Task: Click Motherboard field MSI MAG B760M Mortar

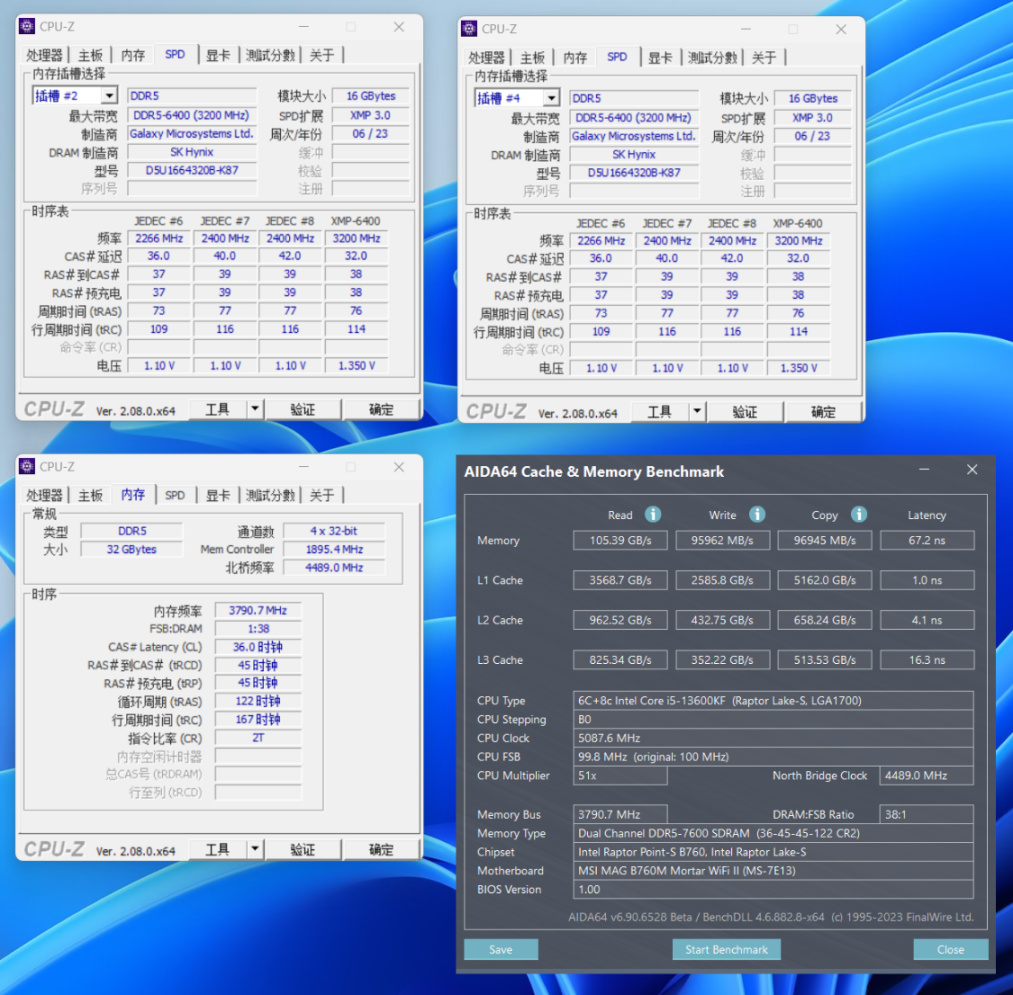Action: (773, 871)
